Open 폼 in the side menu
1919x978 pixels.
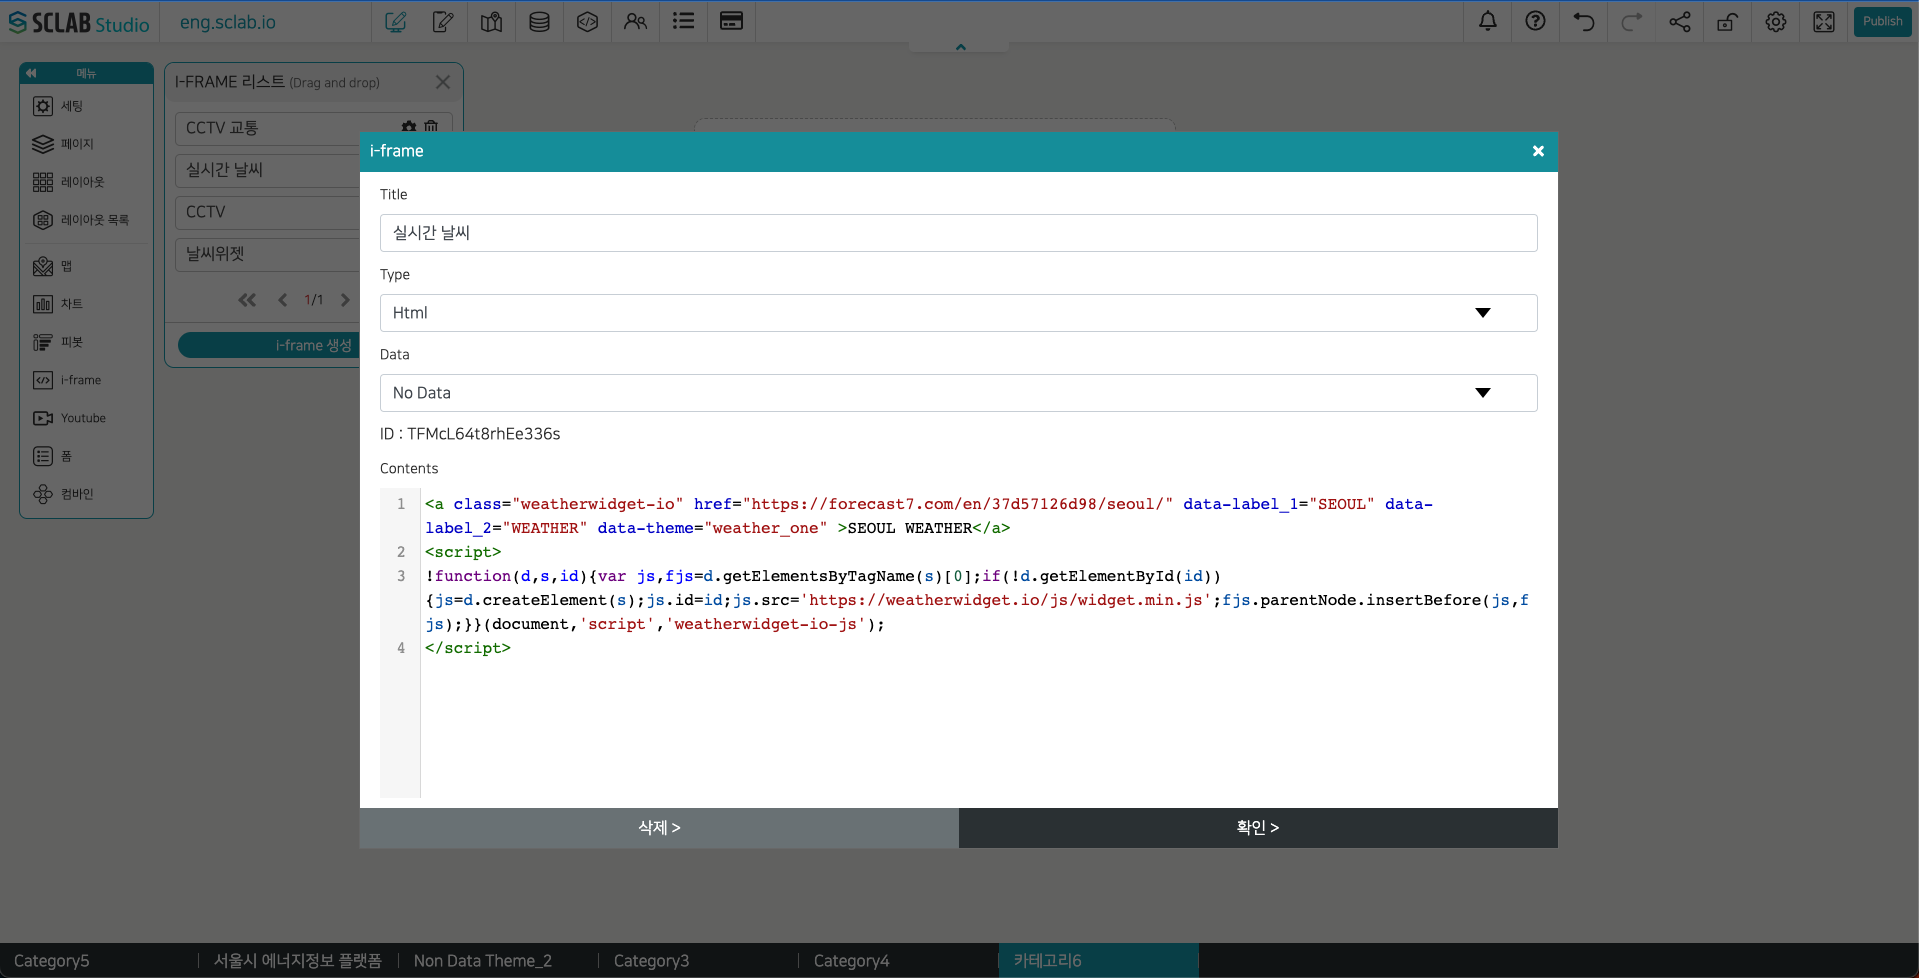point(86,456)
